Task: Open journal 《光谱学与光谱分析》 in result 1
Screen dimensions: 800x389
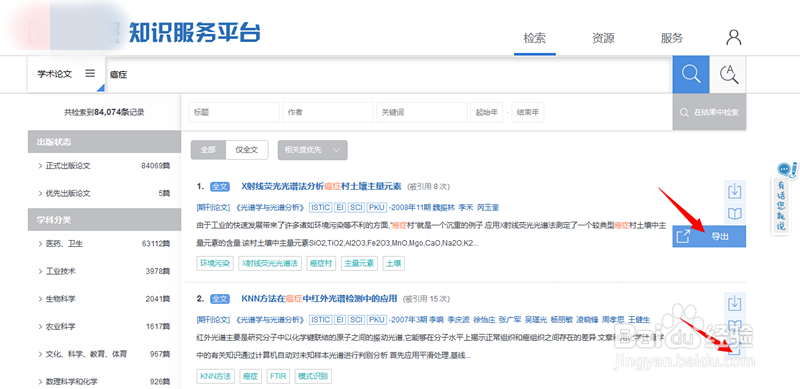Action: [269, 207]
